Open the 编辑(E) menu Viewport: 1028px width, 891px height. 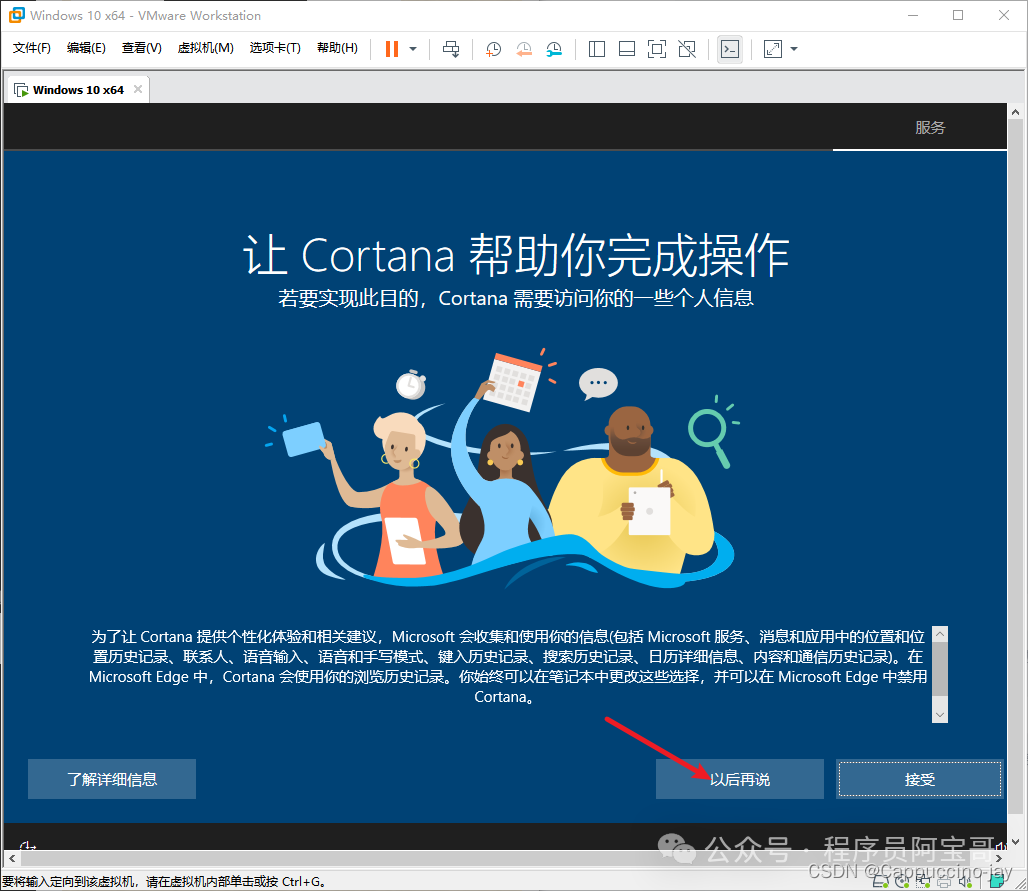pyautogui.click(x=86, y=47)
